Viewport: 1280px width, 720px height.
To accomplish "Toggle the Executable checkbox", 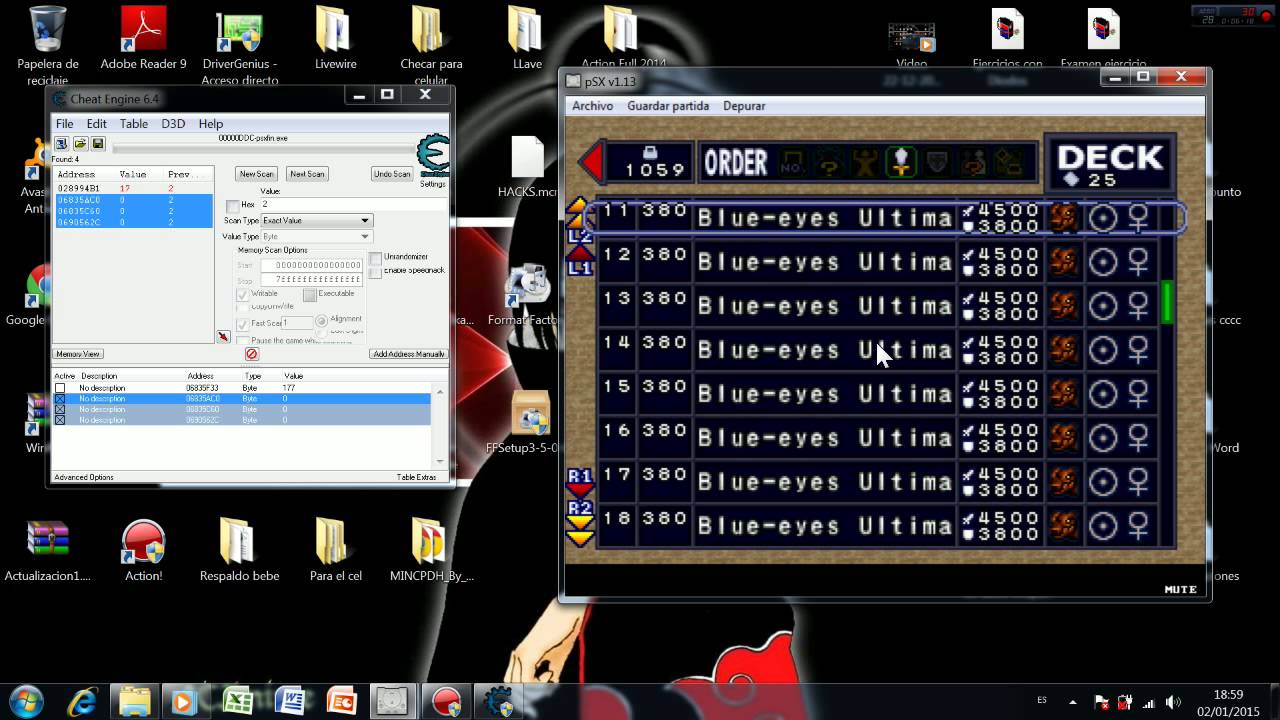I will pos(309,295).
